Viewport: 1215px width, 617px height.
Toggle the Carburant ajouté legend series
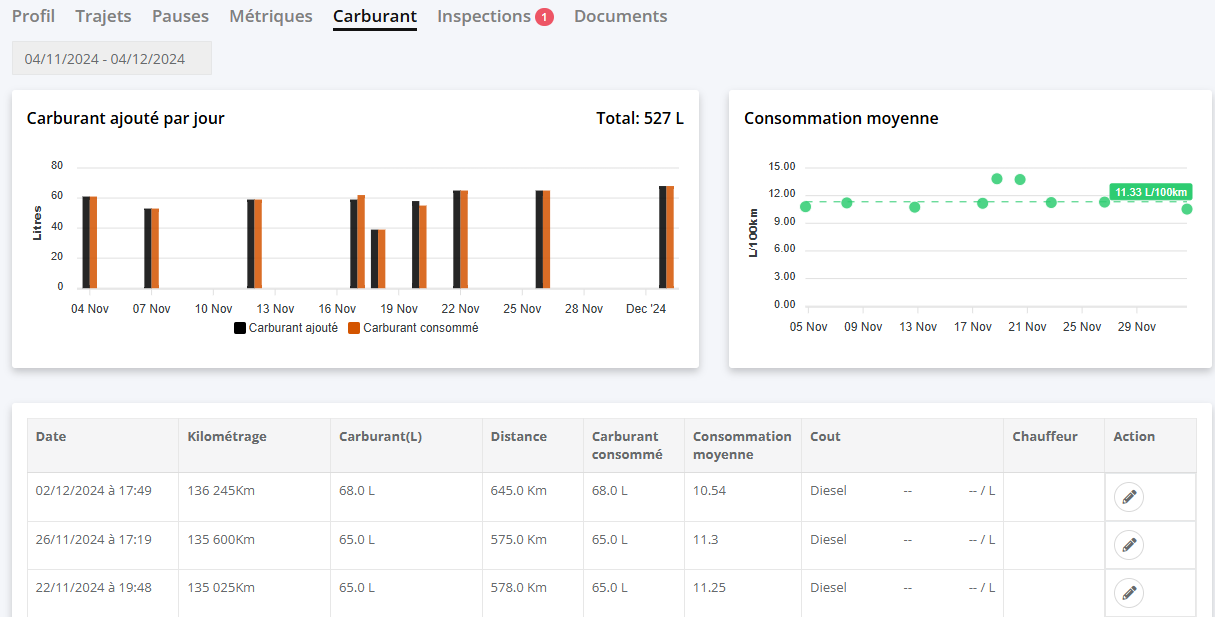(x=286, y=328)
